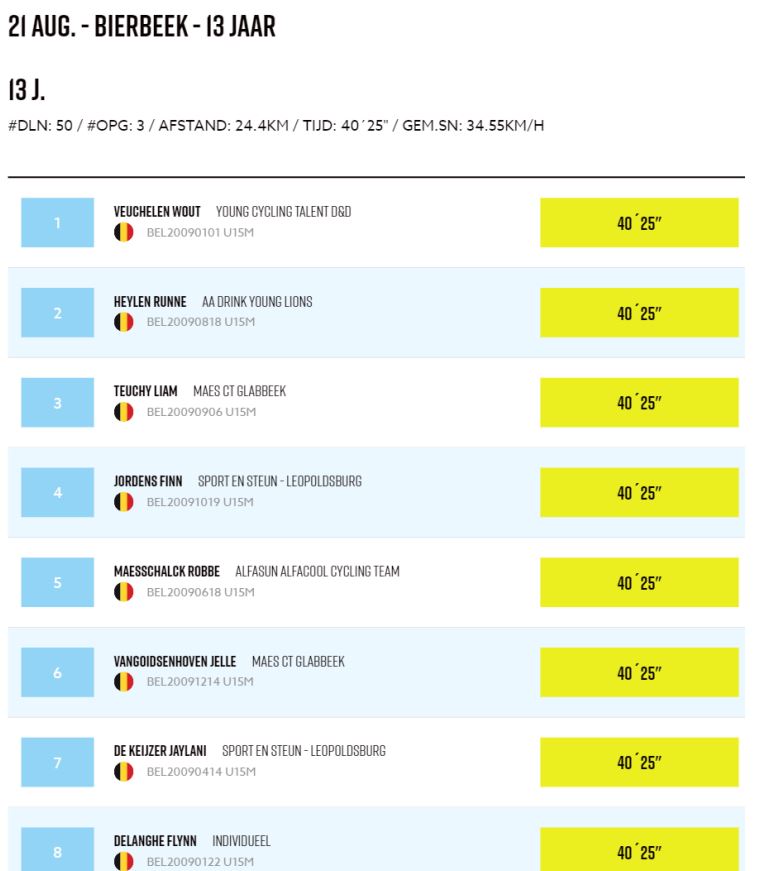Image resolution: width=764 pixels, height=871 pixels.
Task: Click Belgian flag under Maesschalck Robbe
Action: tap(124, 592)
